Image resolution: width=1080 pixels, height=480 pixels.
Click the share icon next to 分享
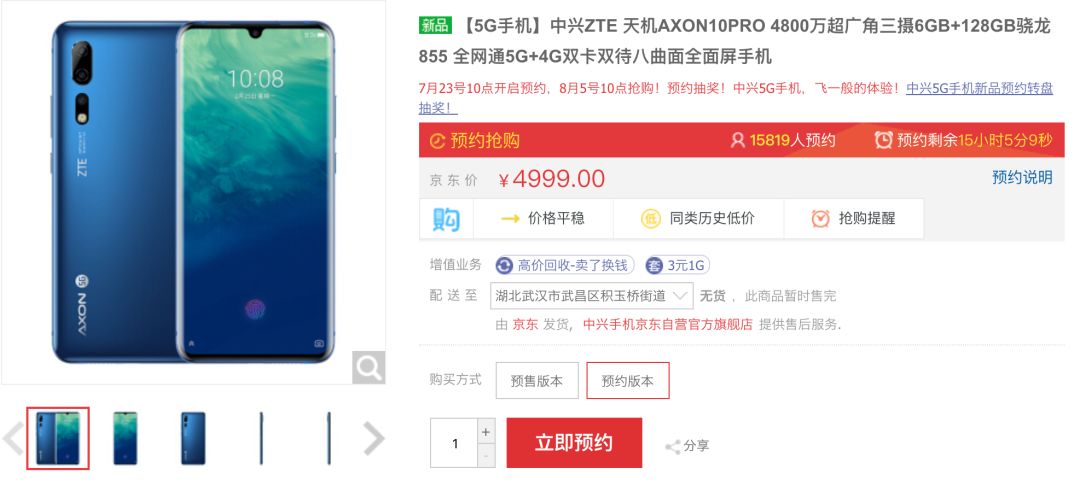672,447
